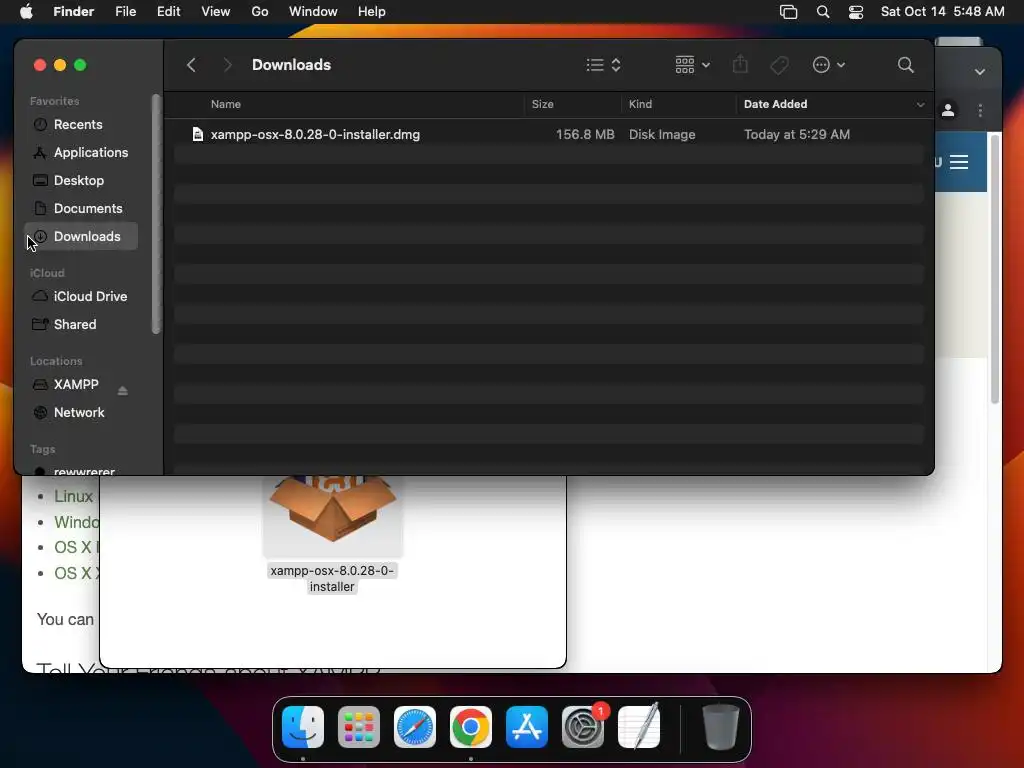Click the Stage Manager icon in the menu bar
The width and height of the screenshot is (1024, 768).
click(x=788, y=12)
